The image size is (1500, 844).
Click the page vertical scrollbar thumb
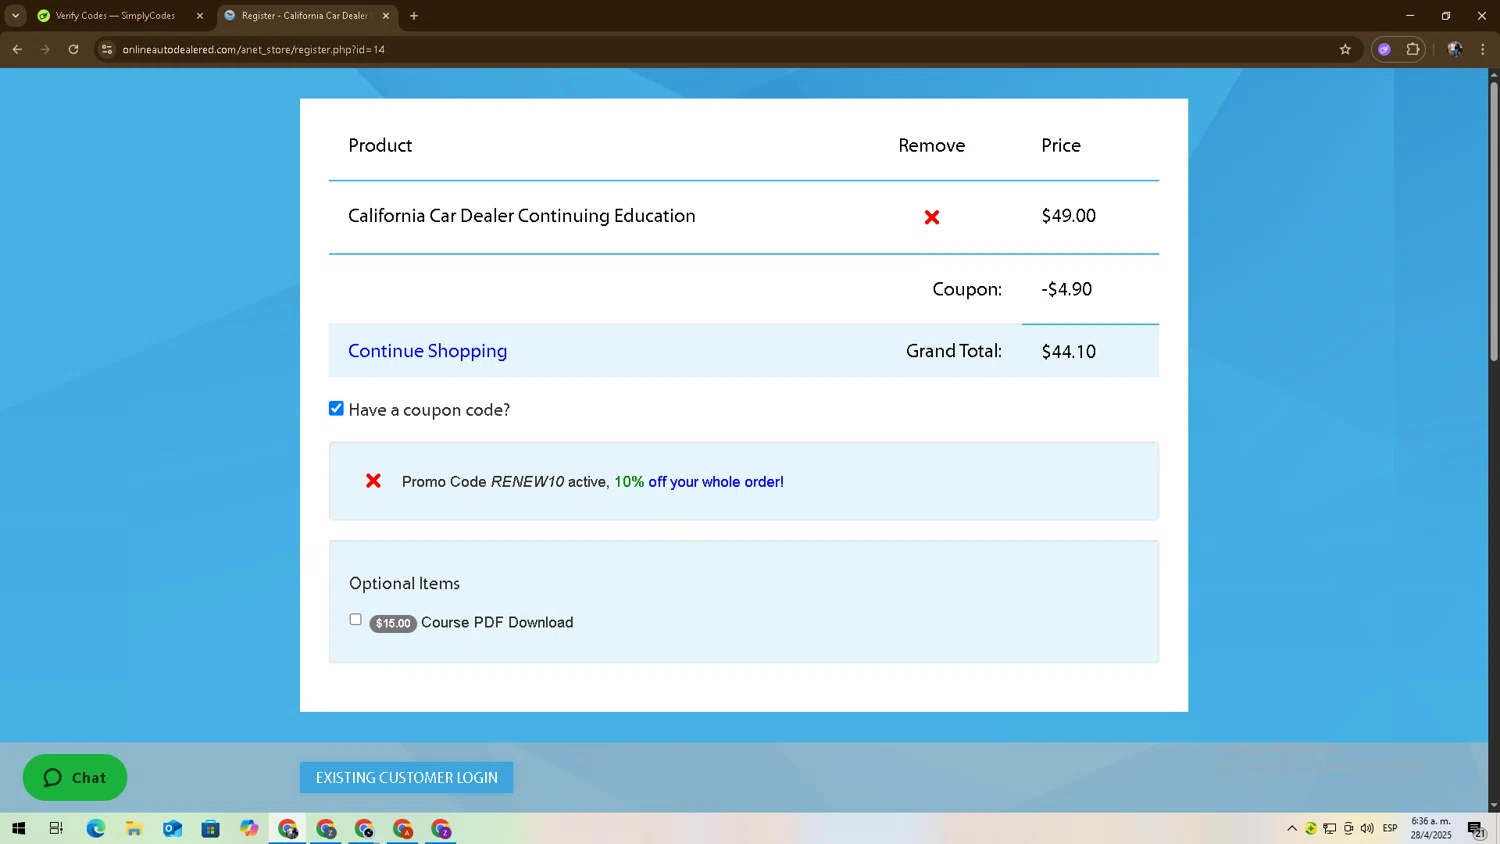tap(1494, 221)
